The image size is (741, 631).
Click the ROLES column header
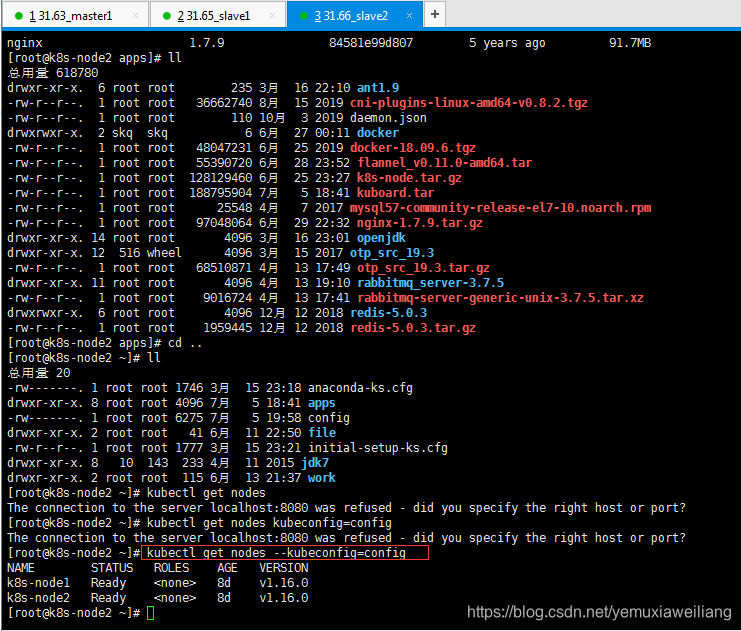pos(172,568)
